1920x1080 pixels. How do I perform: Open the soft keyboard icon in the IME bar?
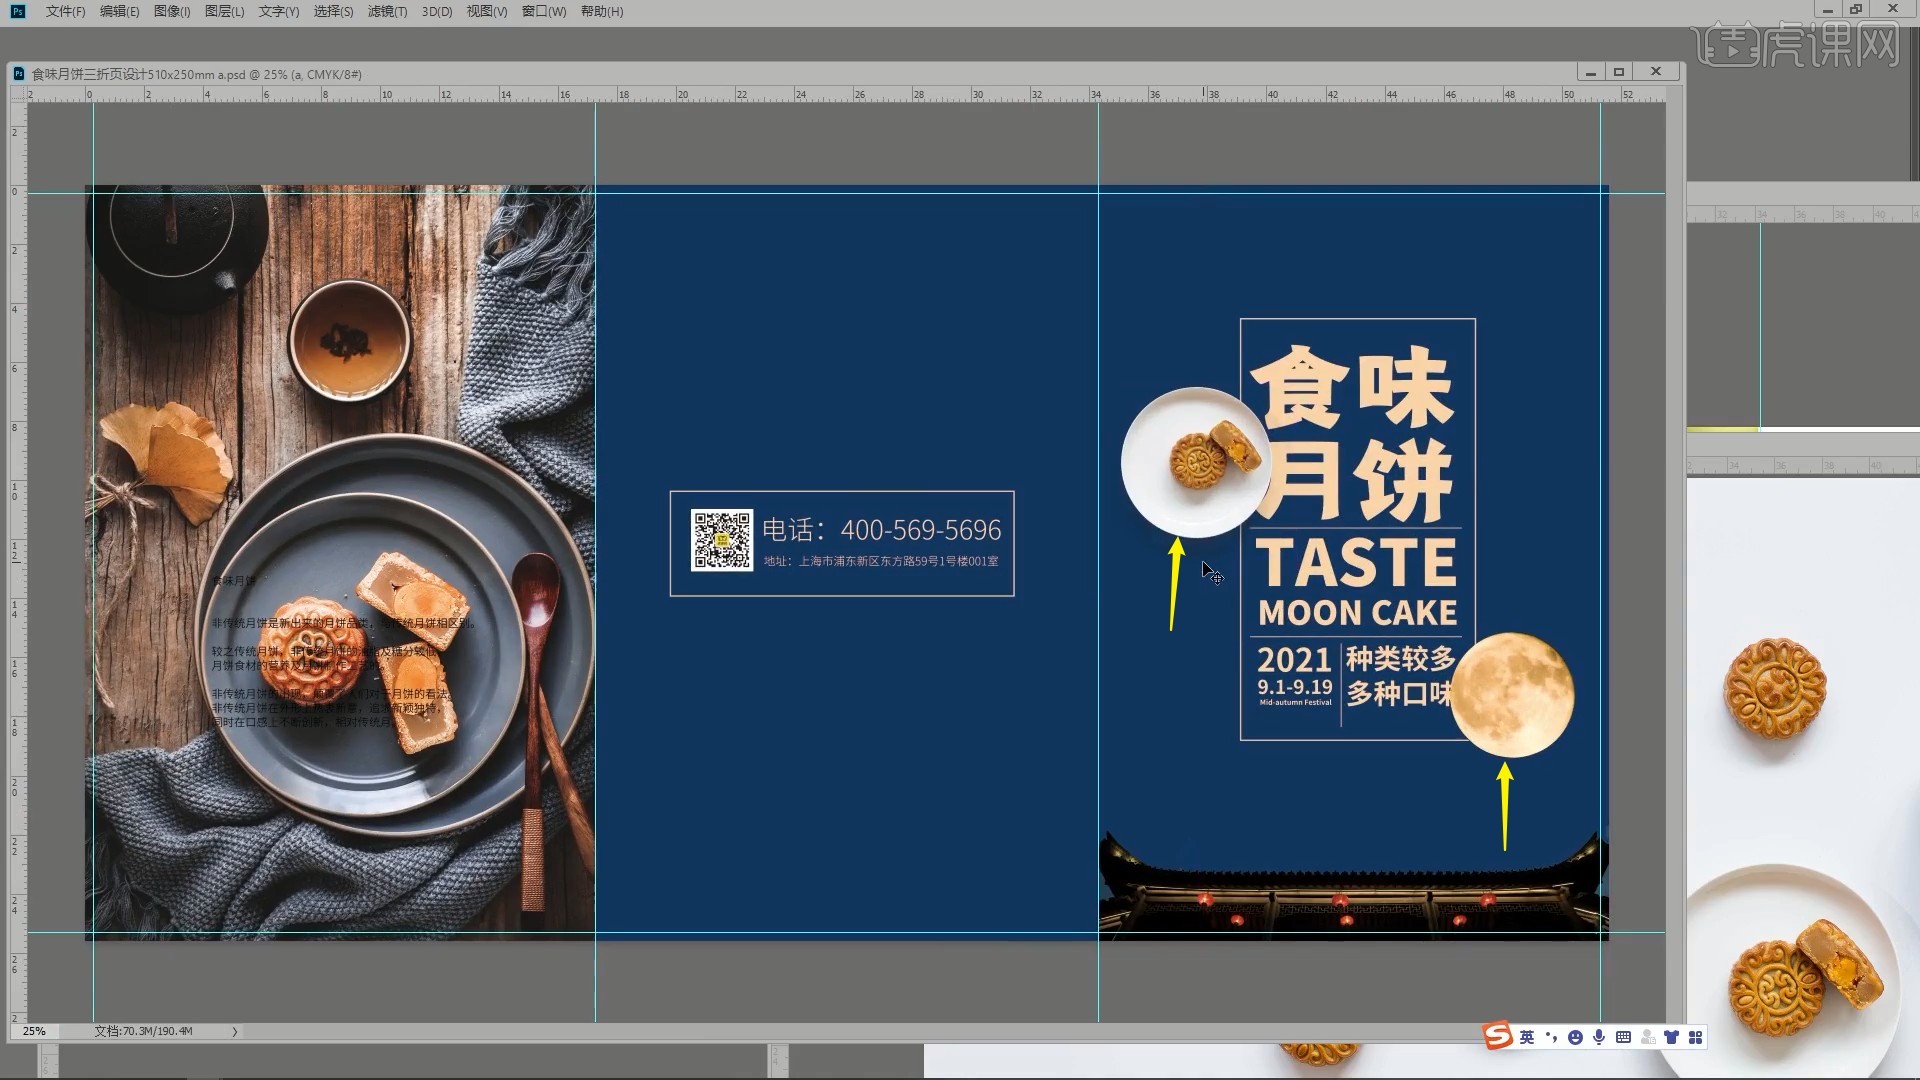coord(1623,1037)
